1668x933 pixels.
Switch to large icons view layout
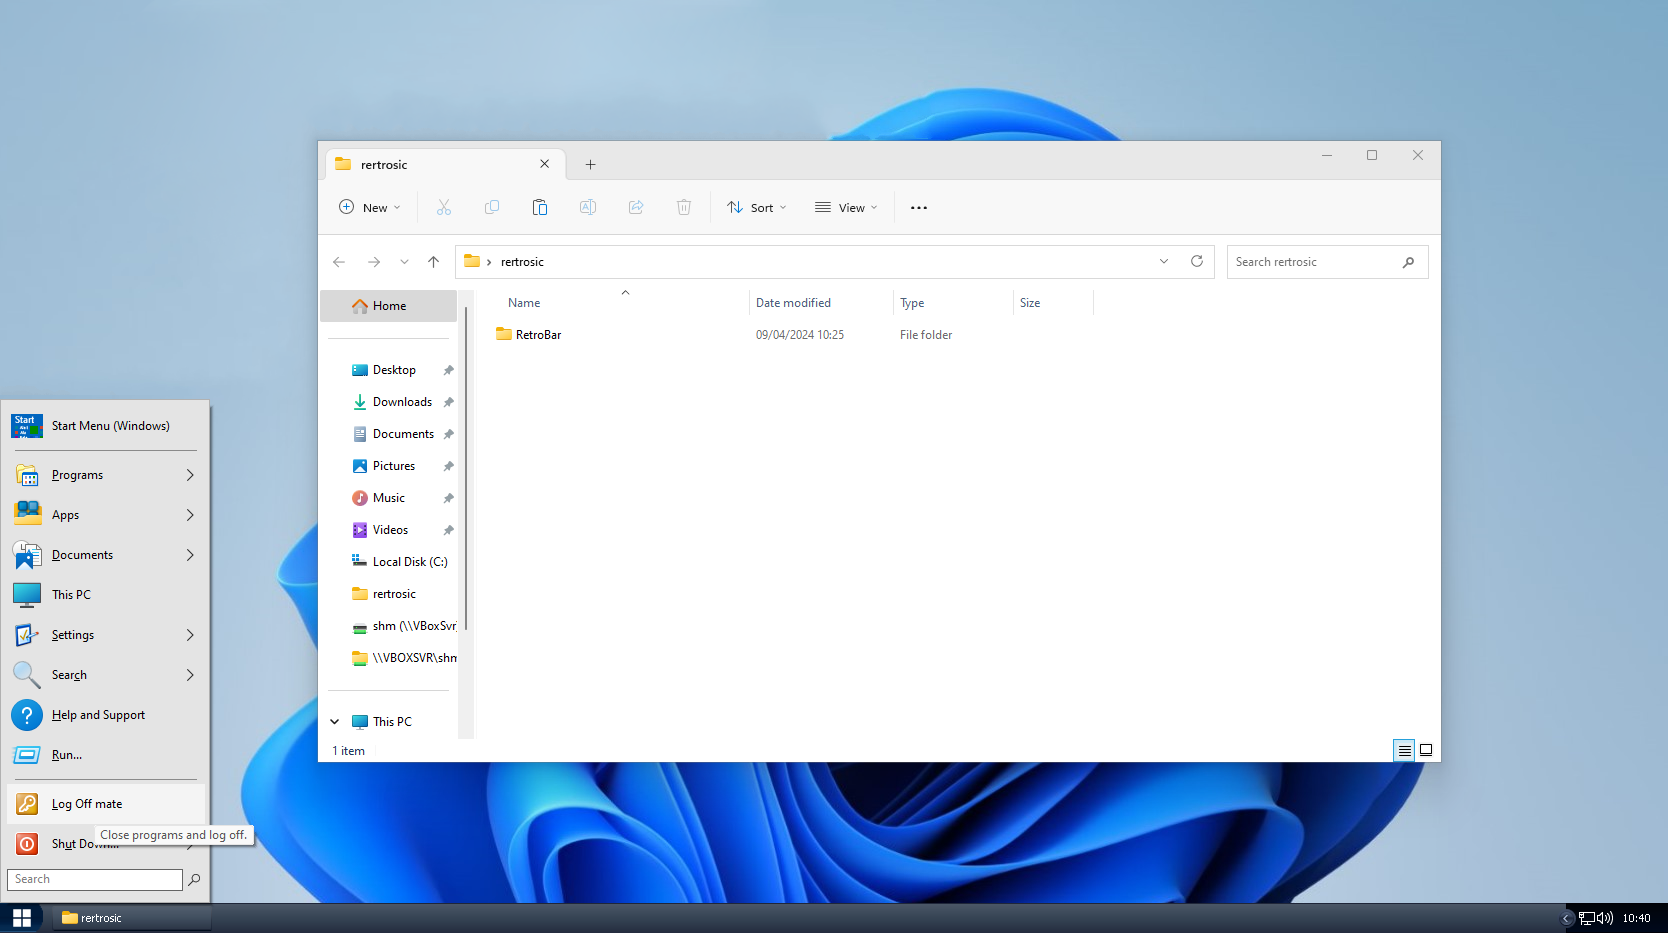[x=1426, y=750]
